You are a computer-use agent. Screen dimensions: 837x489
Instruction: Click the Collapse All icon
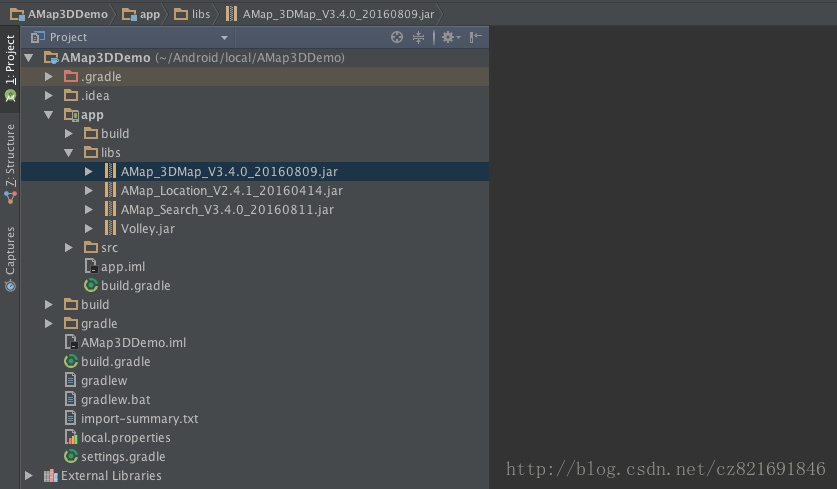coord(418,37)
